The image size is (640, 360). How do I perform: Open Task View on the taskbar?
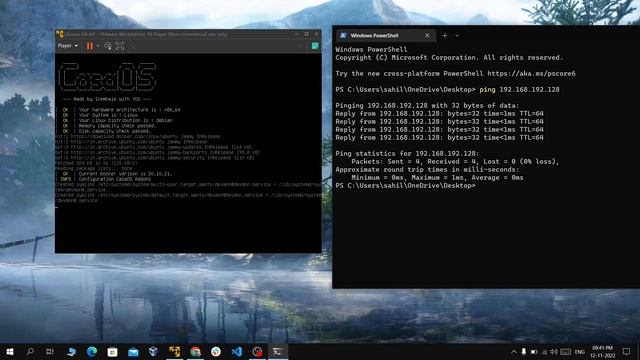[x=50, y=351]
